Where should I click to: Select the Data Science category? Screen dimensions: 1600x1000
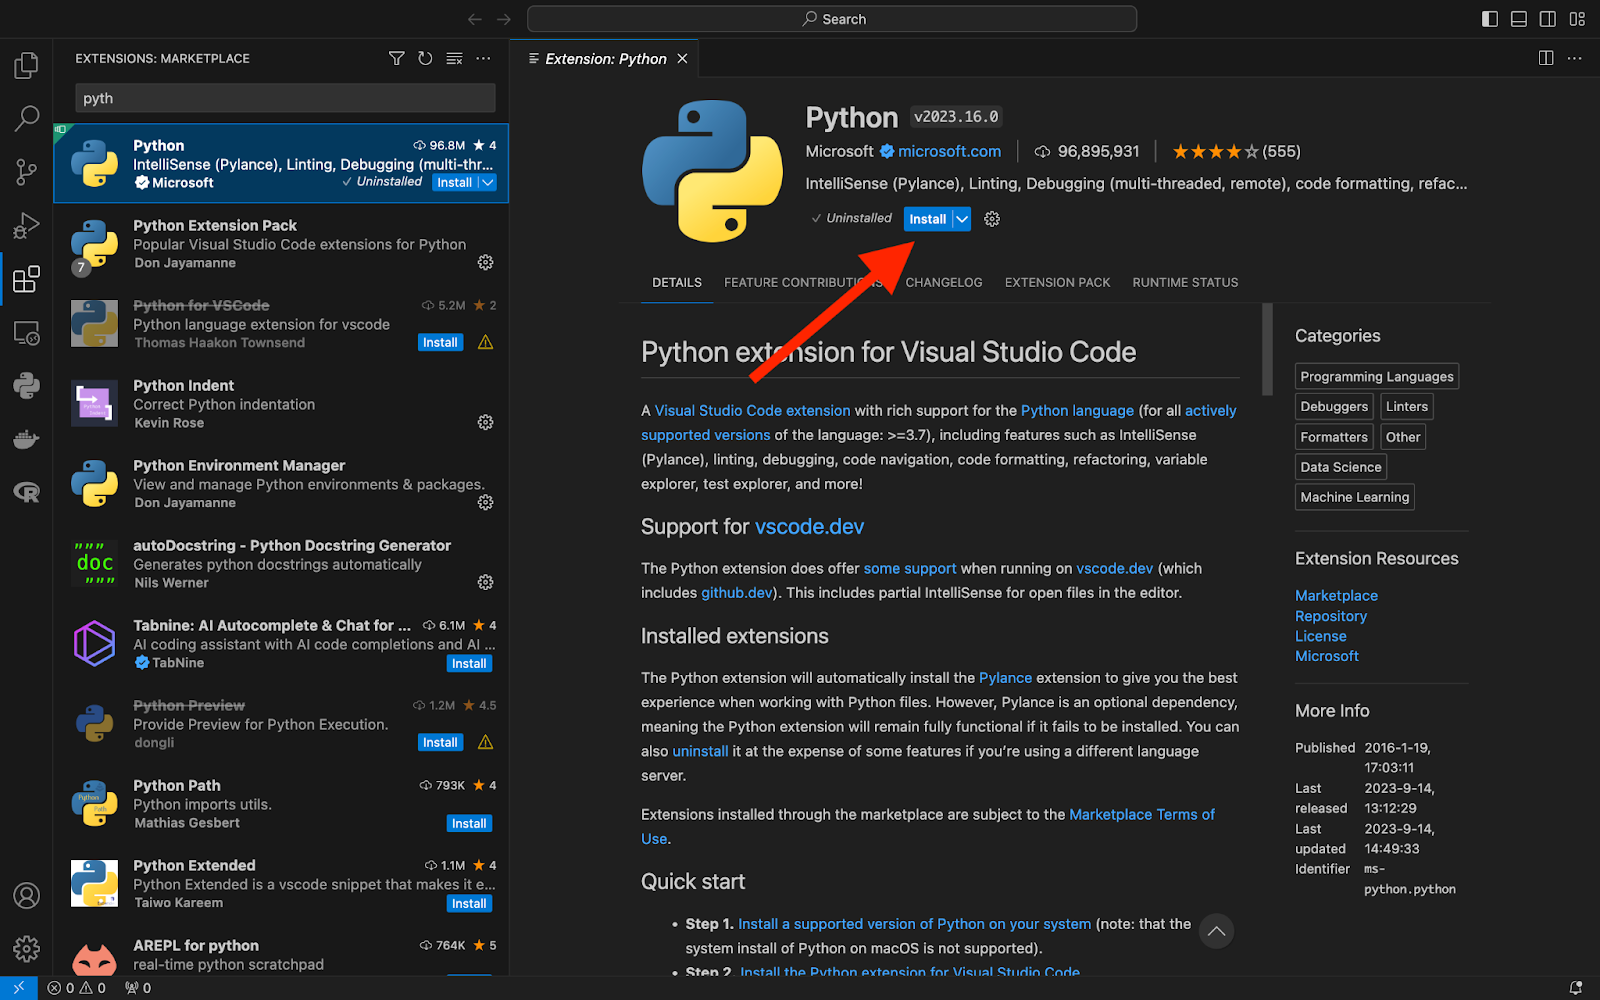click(1340, 467)
